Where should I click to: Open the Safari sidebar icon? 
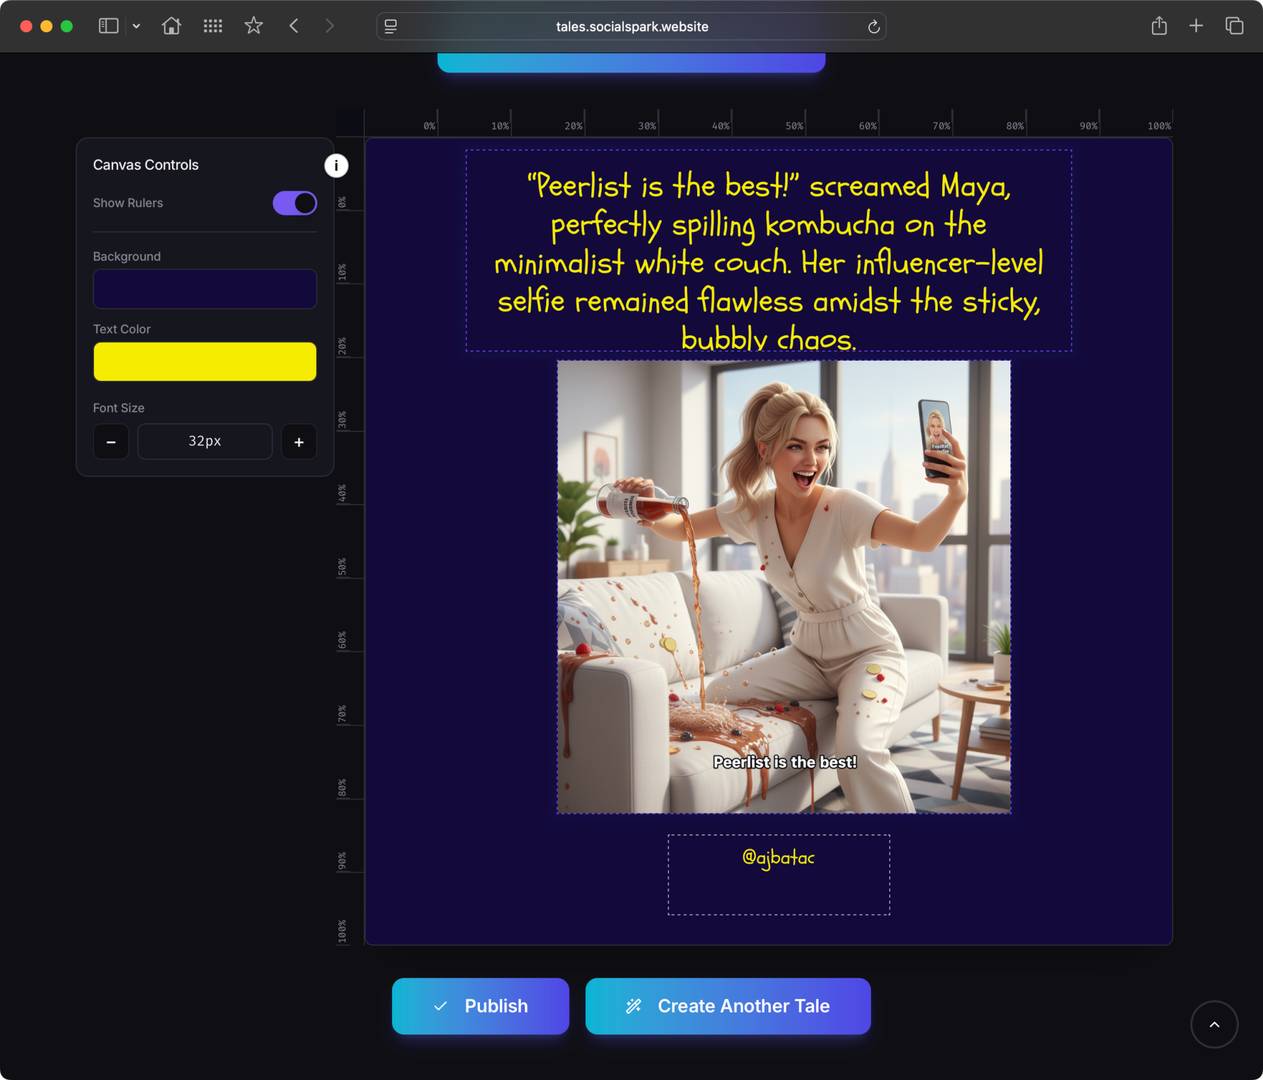(108, 25)
